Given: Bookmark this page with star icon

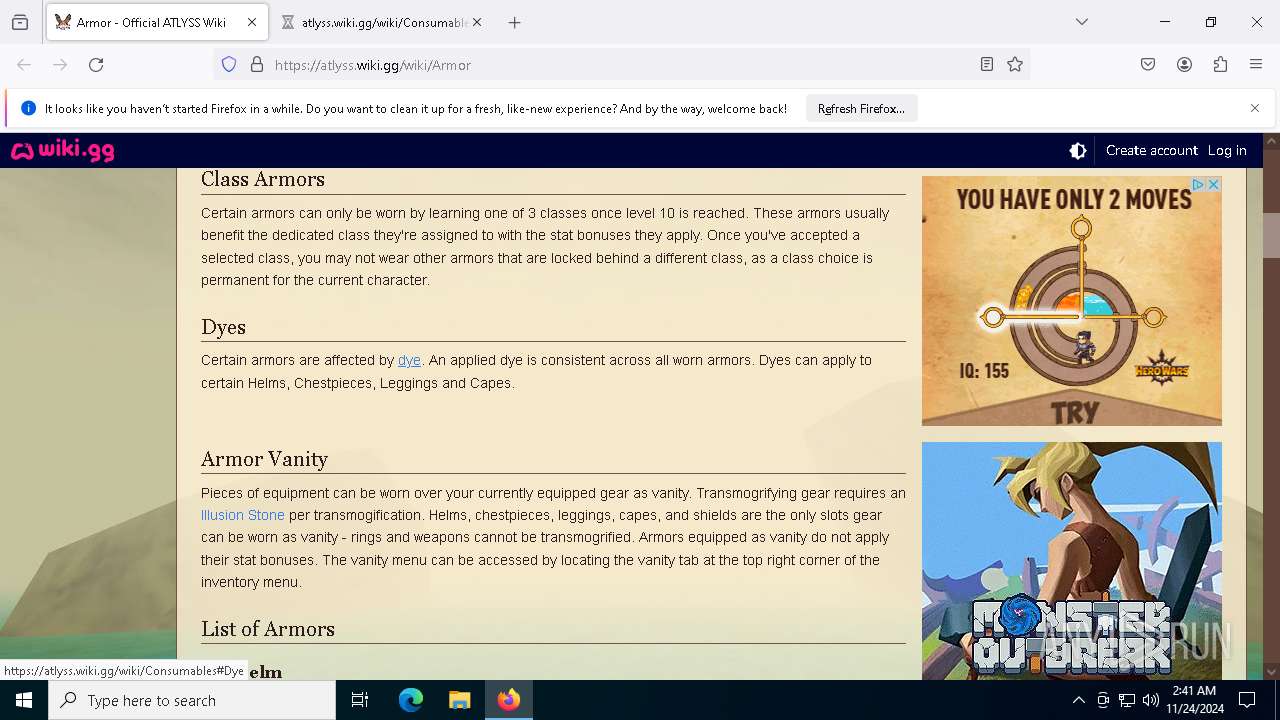Looking at the screenshot, I should pyautogui.click(x=1015, y=65).
